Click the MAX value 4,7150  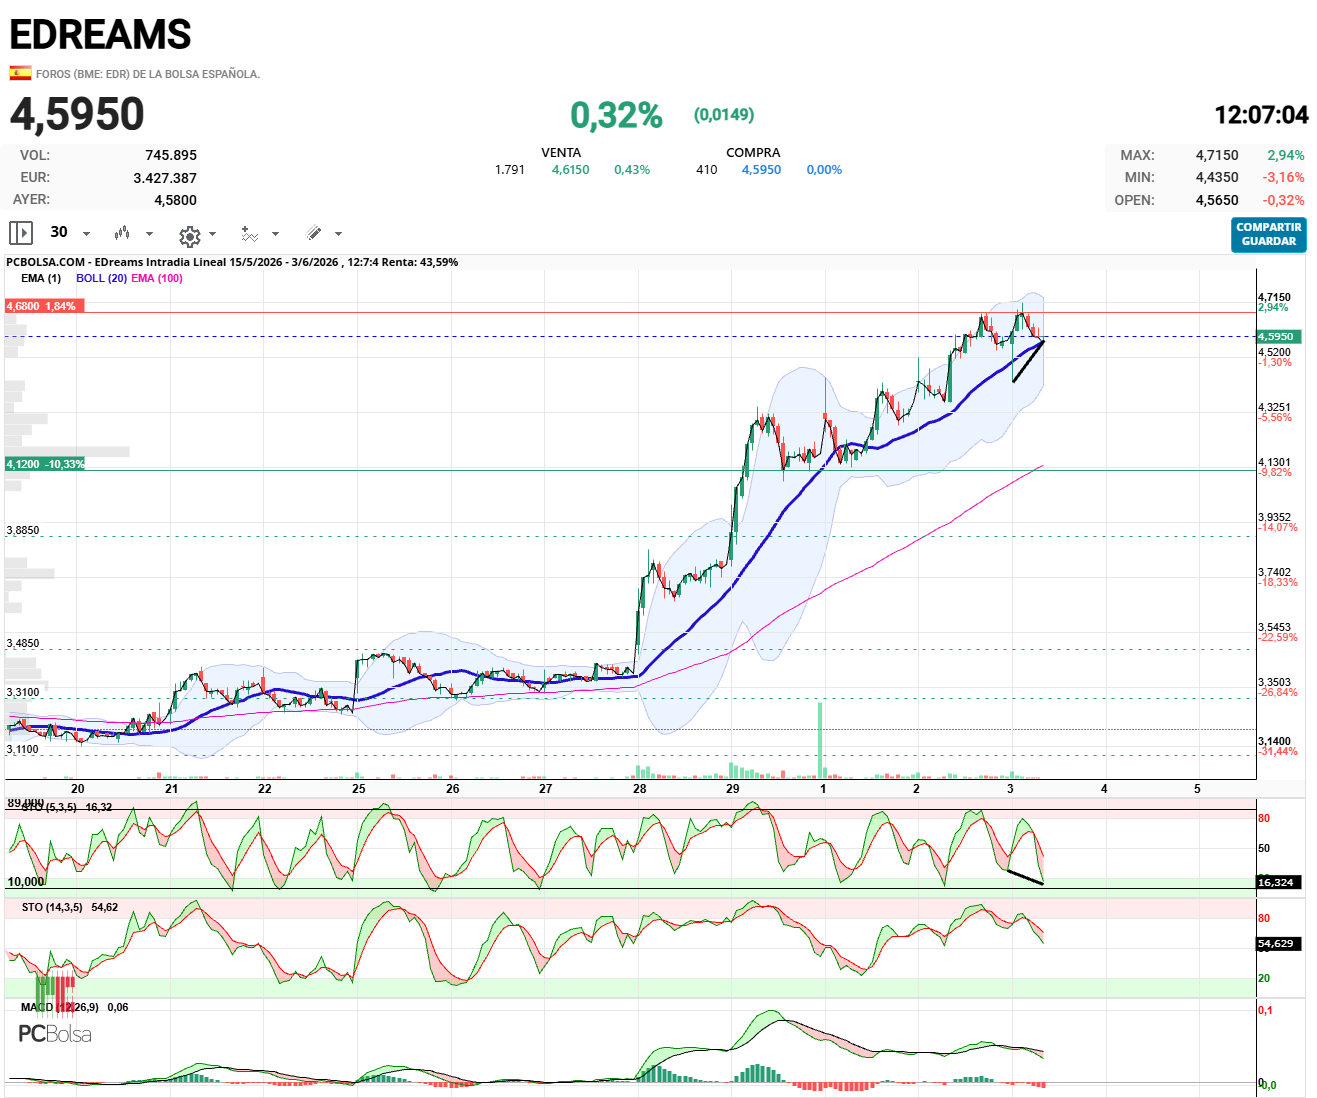pyautogui.click(x=1217, y=155)
